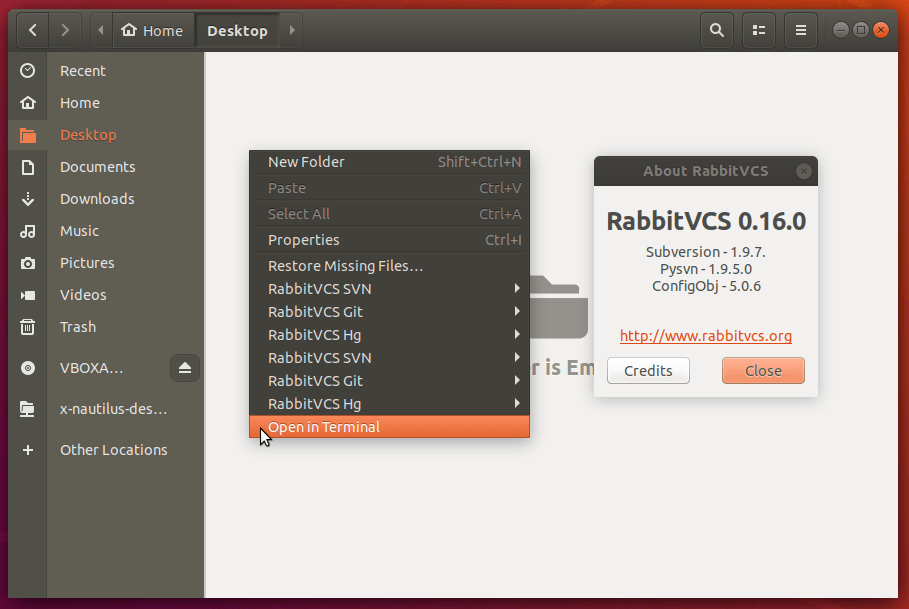
Task: Open Properties from the context menu
Action: coord(389,240)
